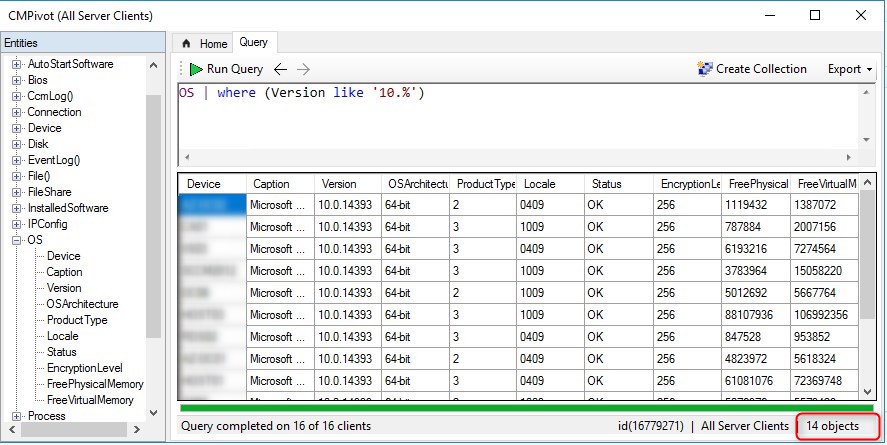Screen dimensions: 887x445
Task: Select Caption property under OS
Action: 64,272
